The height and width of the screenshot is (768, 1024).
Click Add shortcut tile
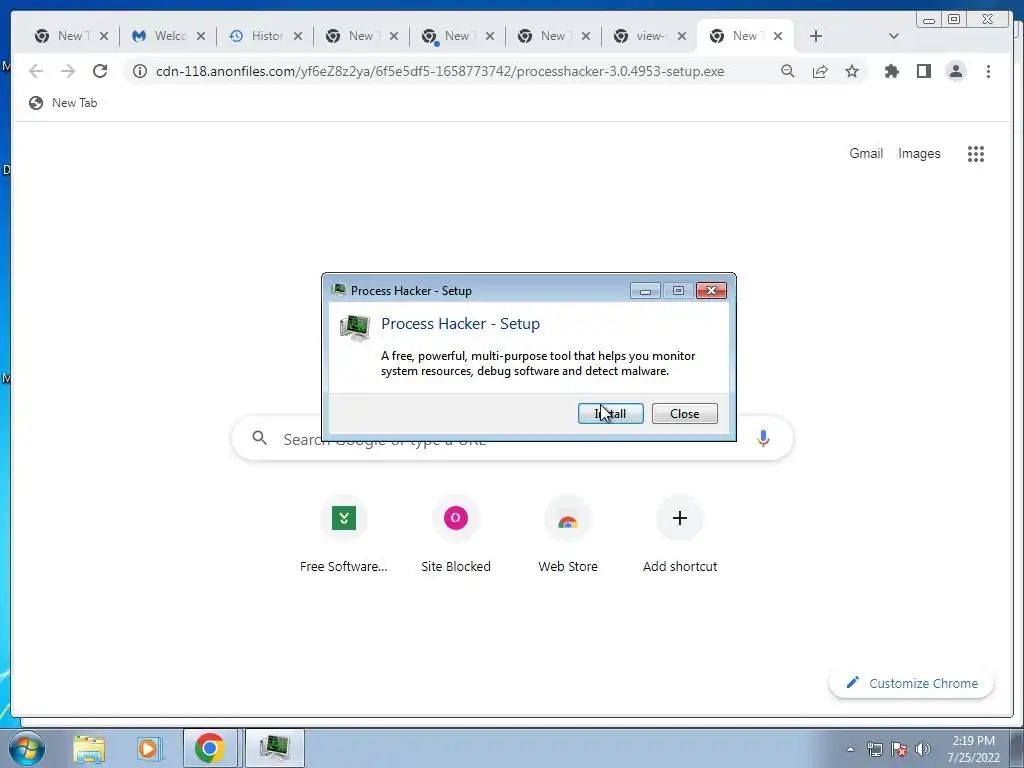[680, 534]
